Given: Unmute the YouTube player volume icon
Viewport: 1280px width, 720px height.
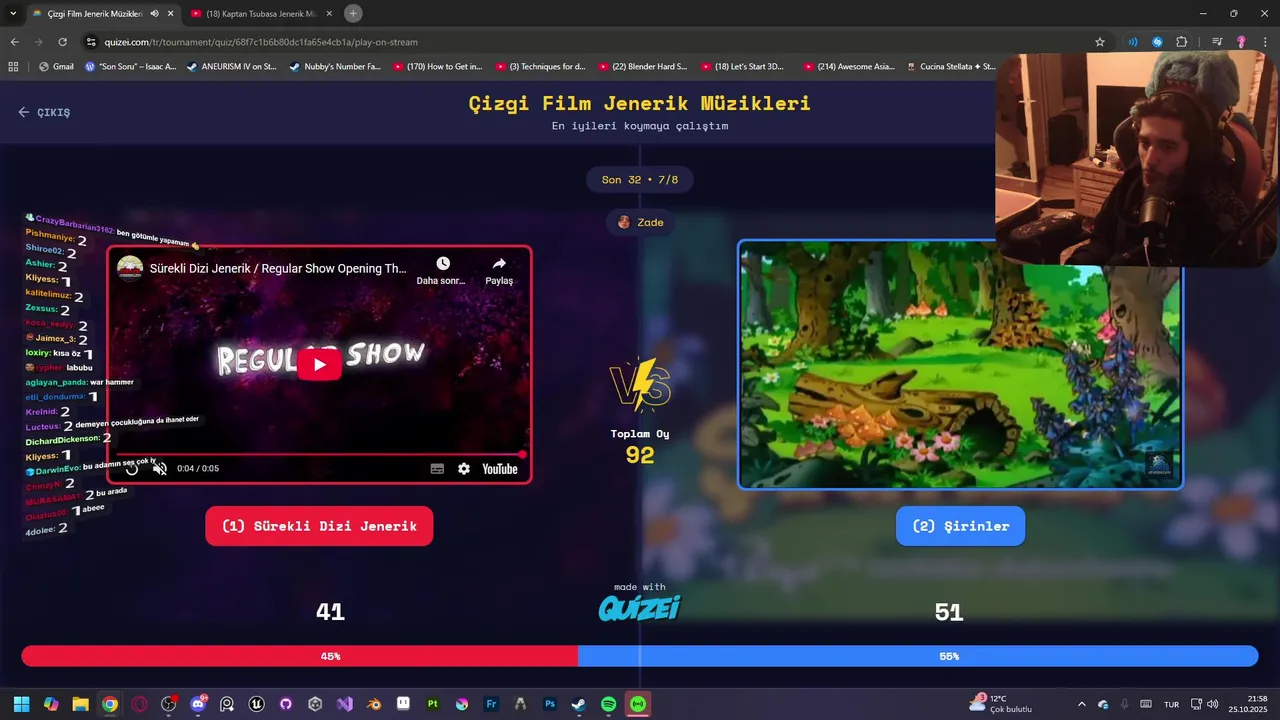Looking at the screenshot, I should click(x=160, y=468).
